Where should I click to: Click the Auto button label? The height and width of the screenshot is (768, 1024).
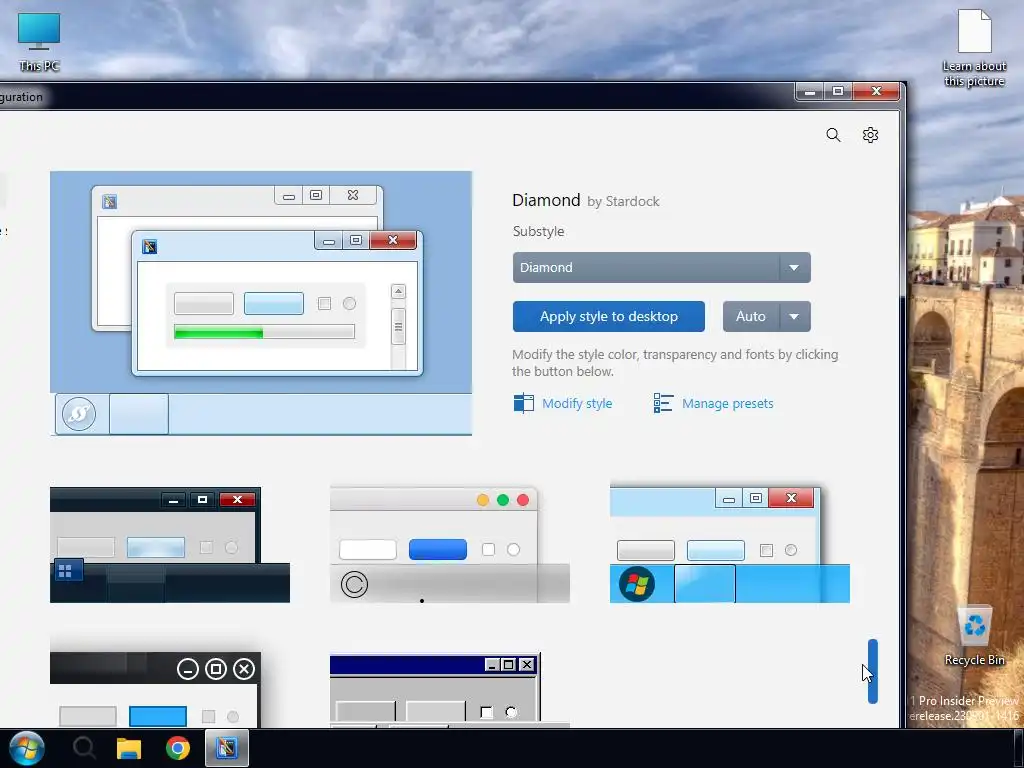pyautogui.click(x=750, y=316)
